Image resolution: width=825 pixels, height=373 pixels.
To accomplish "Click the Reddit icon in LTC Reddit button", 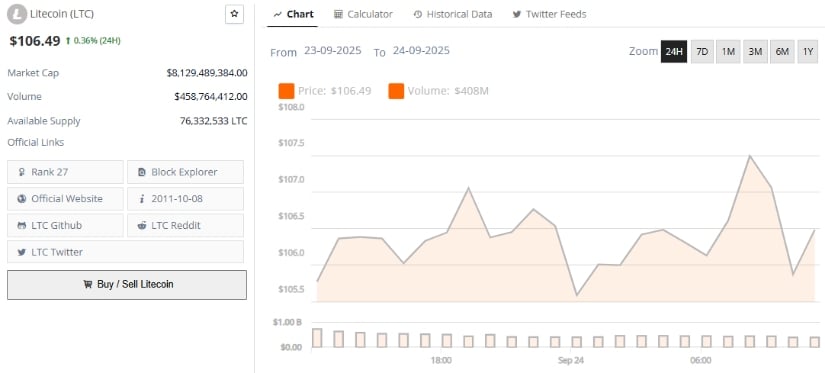I will coord(142,226).
